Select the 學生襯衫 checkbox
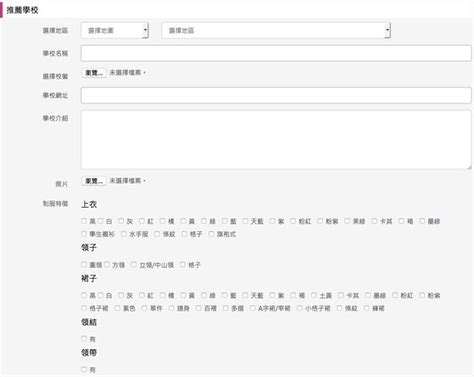 [84, 234]
